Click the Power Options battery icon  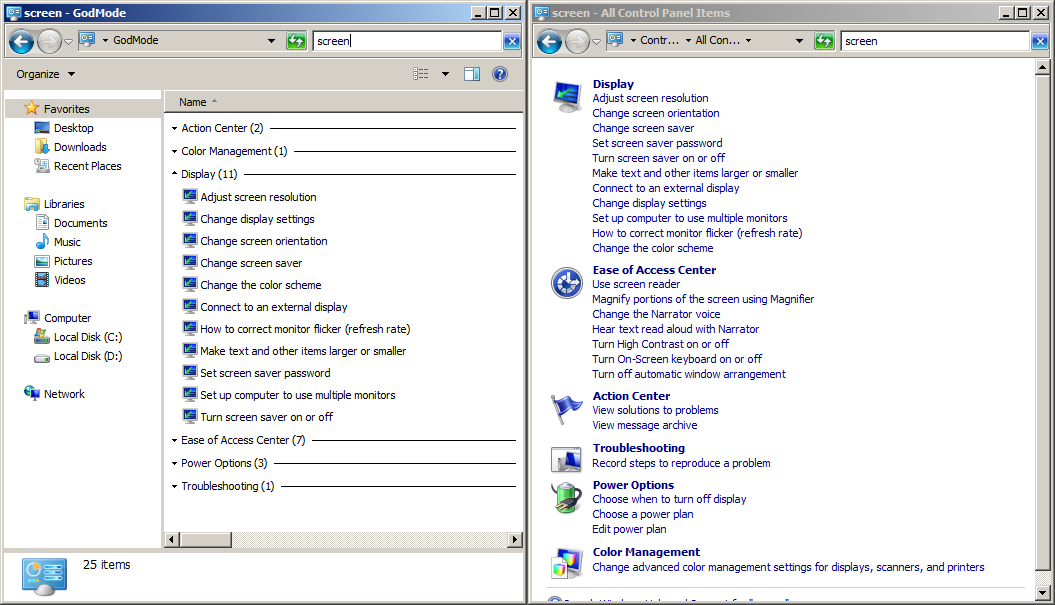(567, 498)
